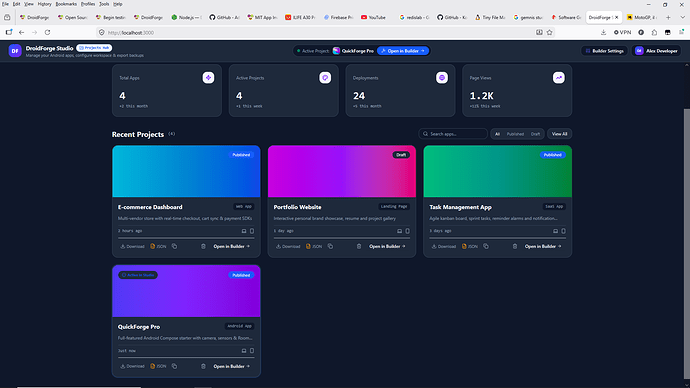Screen dimensions: 690x388
Task: Click the desktop preview icon on QuickForge Pro card
Action: (244, 351)
